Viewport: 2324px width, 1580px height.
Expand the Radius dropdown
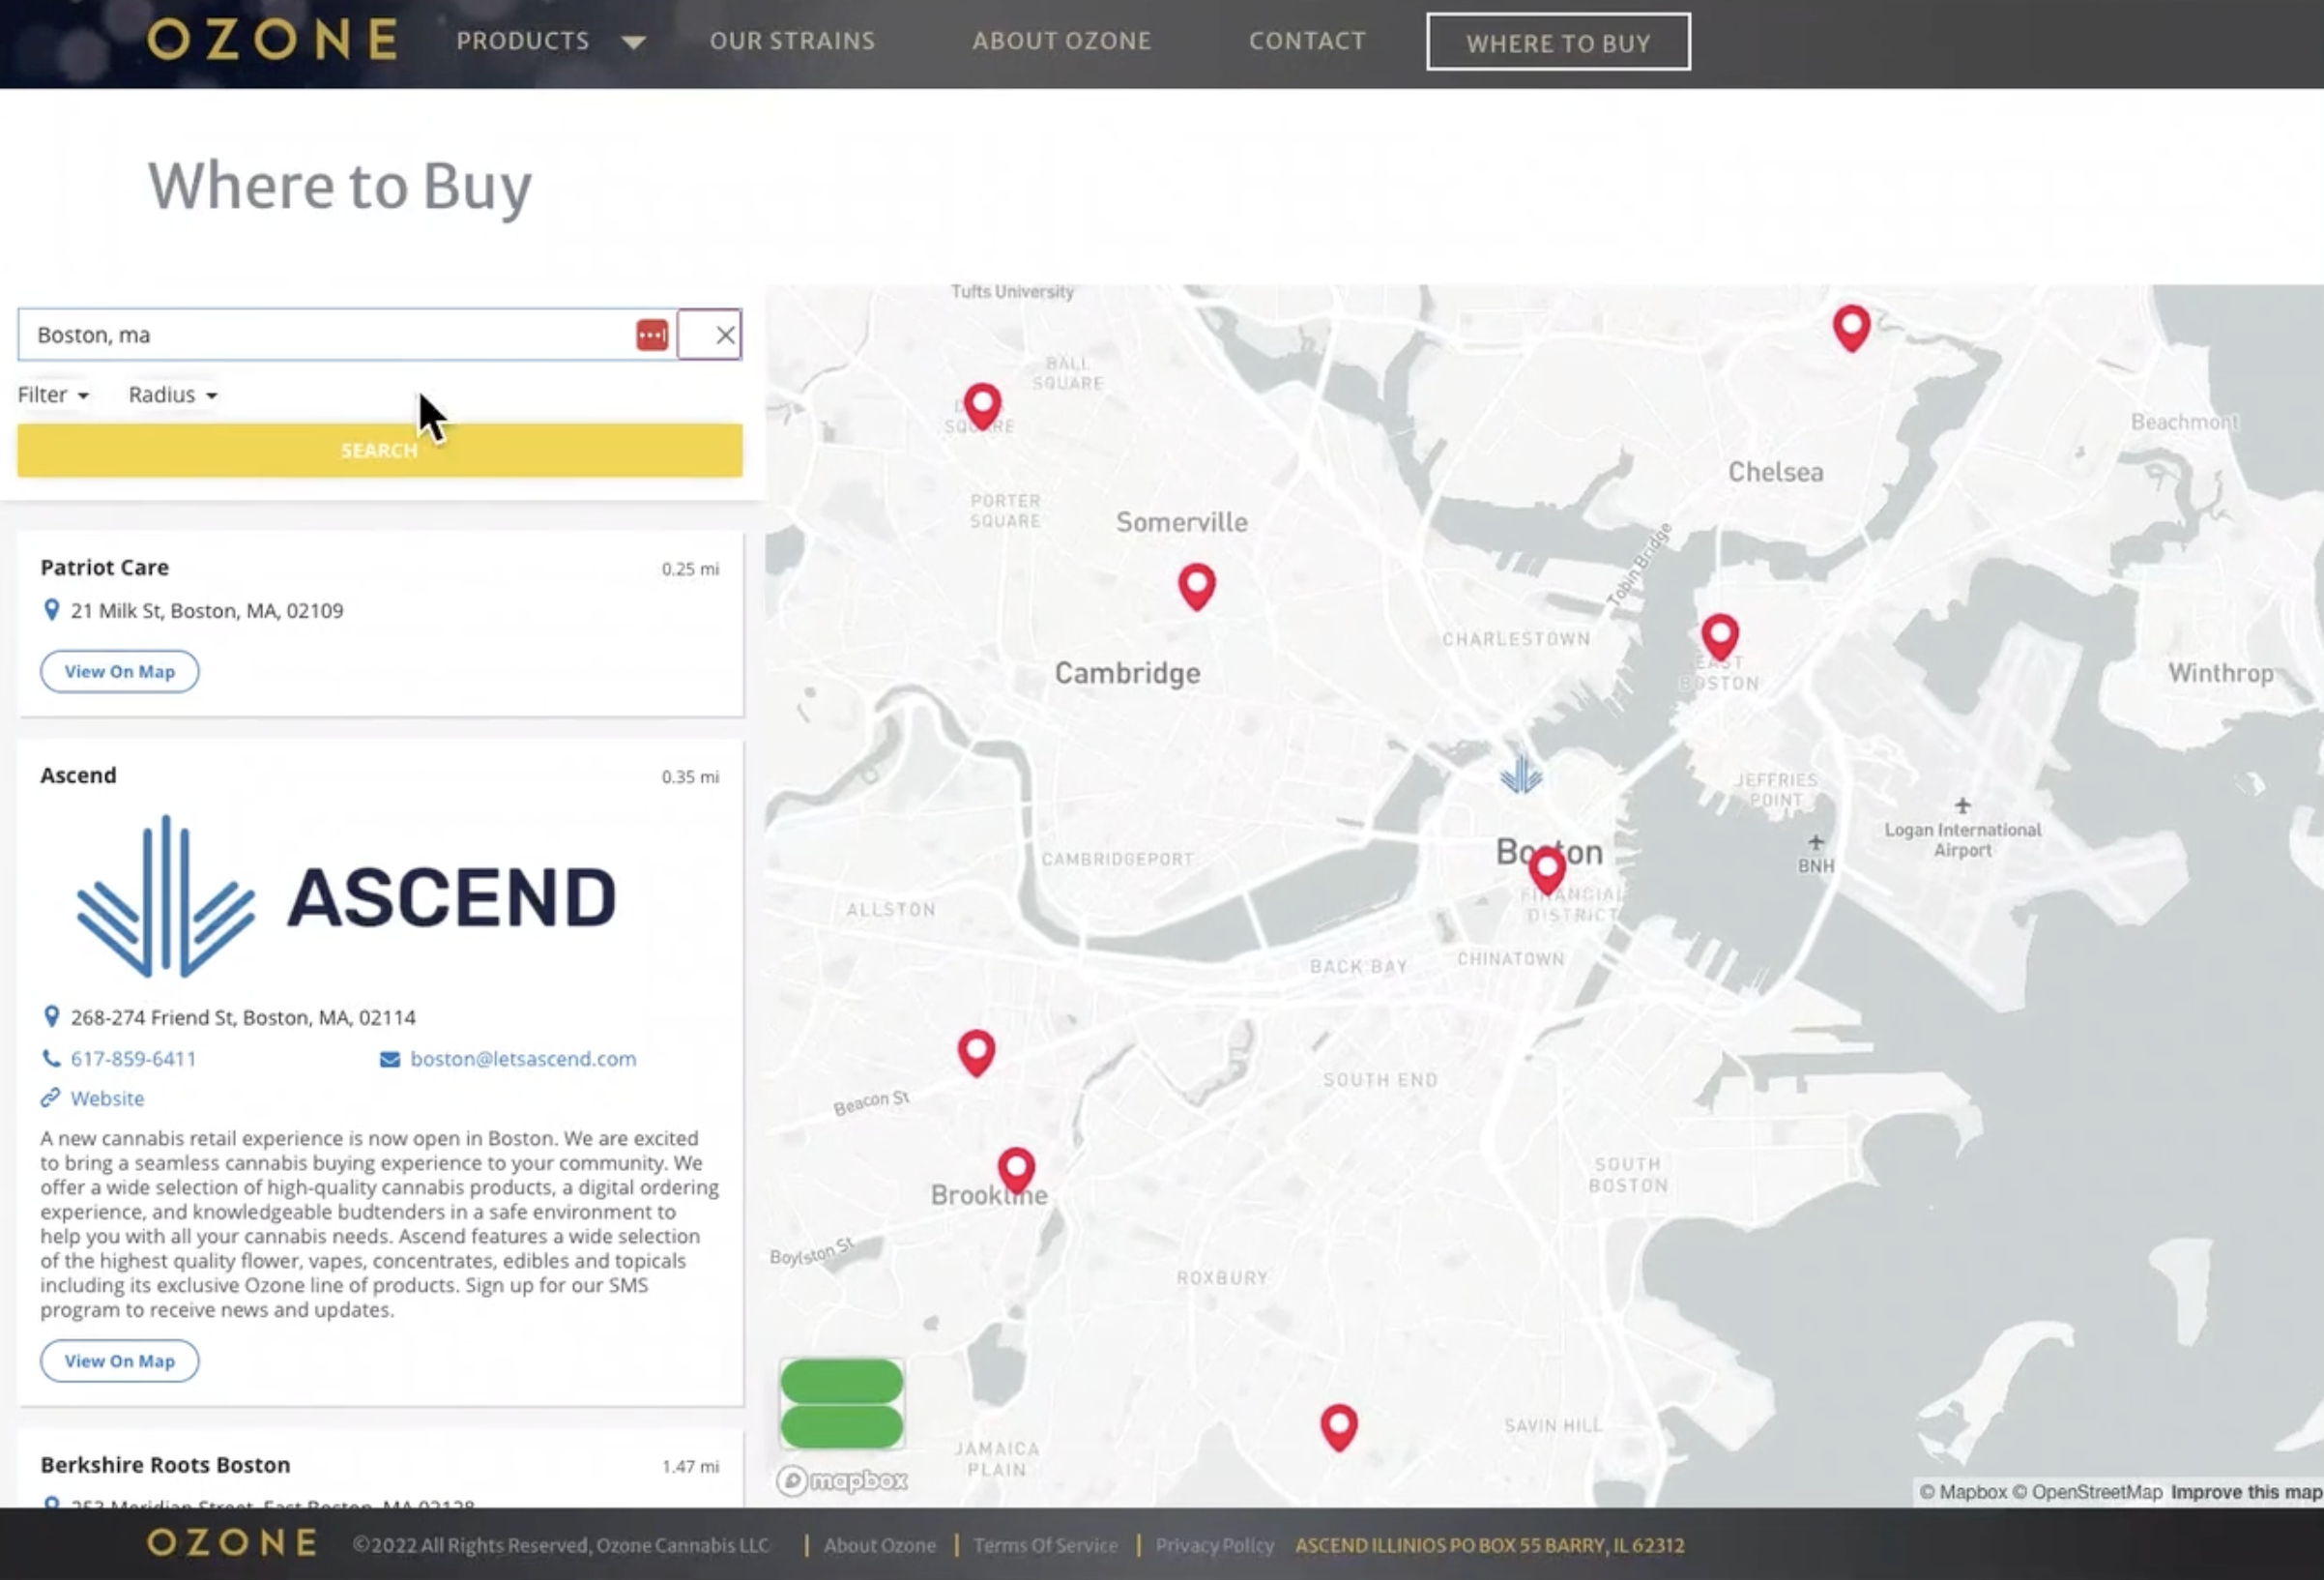(x=172, y=395)
